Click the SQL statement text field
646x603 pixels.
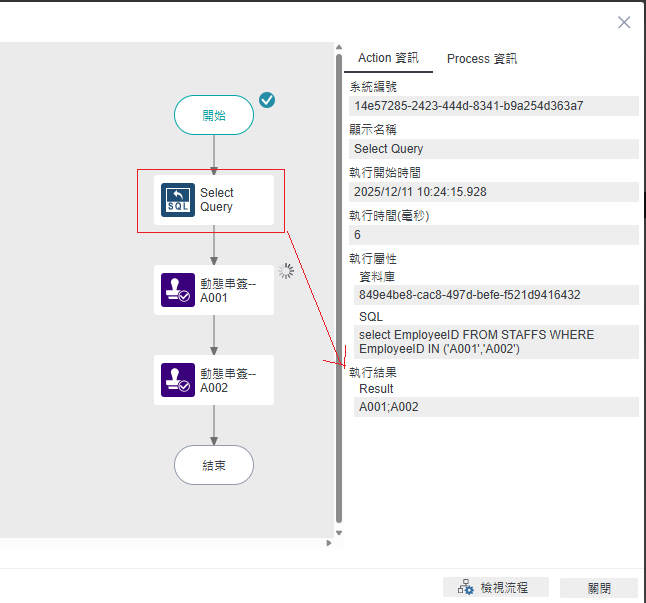(496, 342)
